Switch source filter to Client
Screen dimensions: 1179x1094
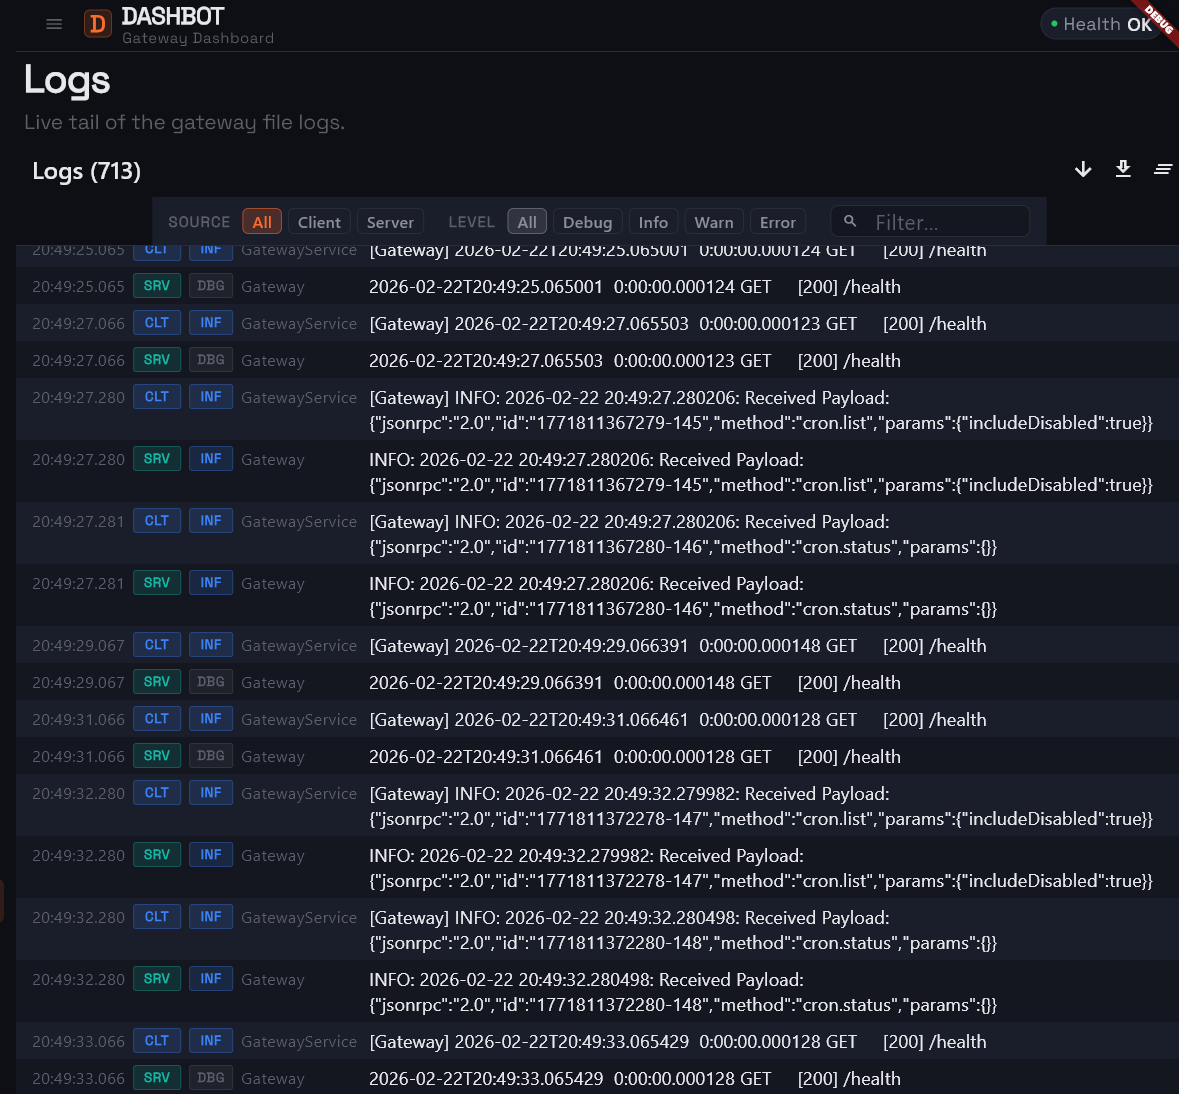point(319,221)
